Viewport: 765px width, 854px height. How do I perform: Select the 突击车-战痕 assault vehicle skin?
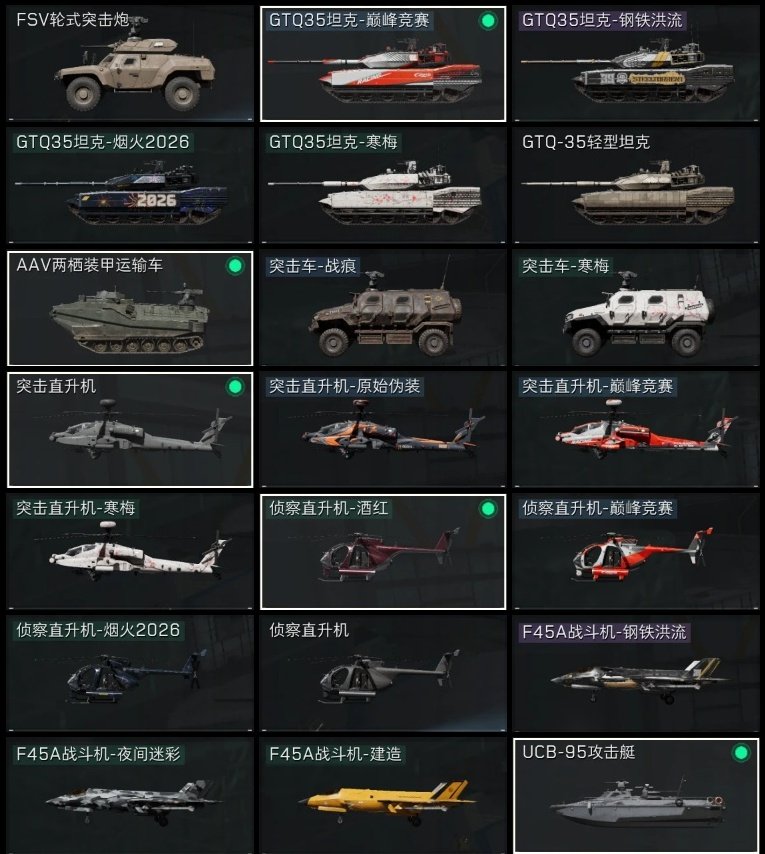point(383,308)
